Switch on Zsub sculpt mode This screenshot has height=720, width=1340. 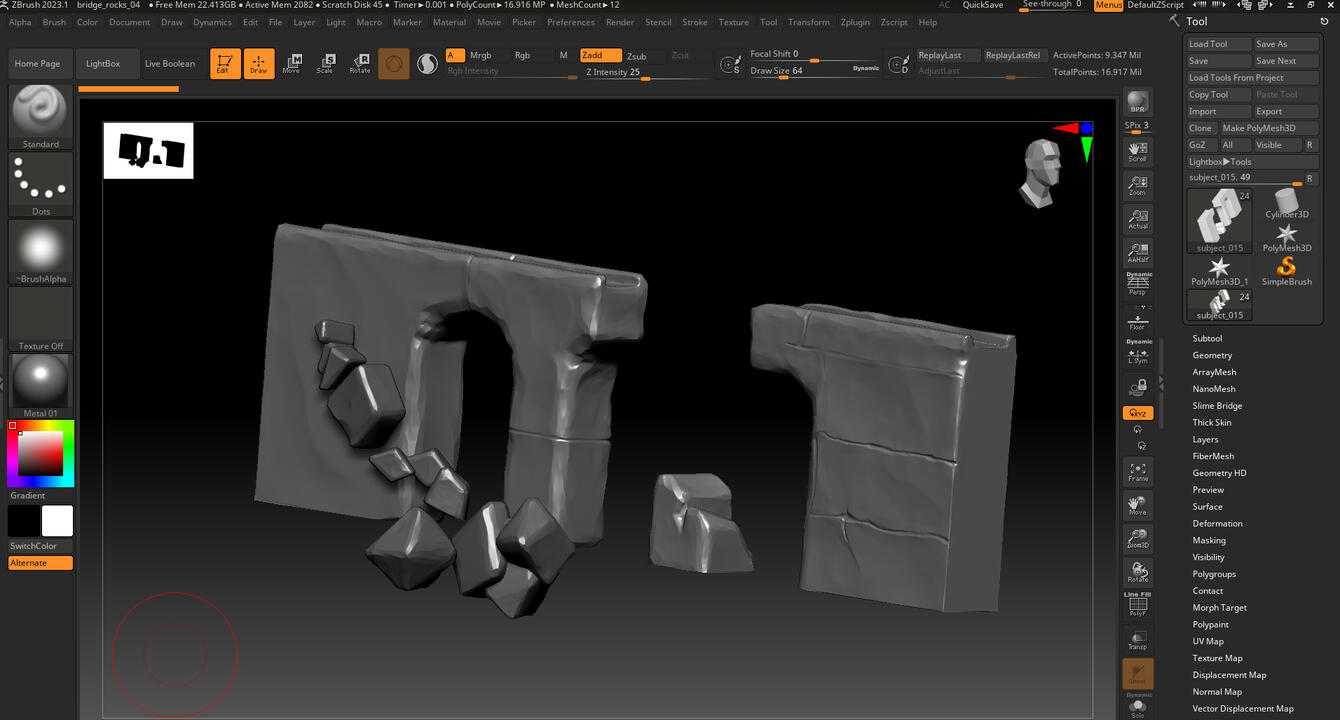click(637, 56)
